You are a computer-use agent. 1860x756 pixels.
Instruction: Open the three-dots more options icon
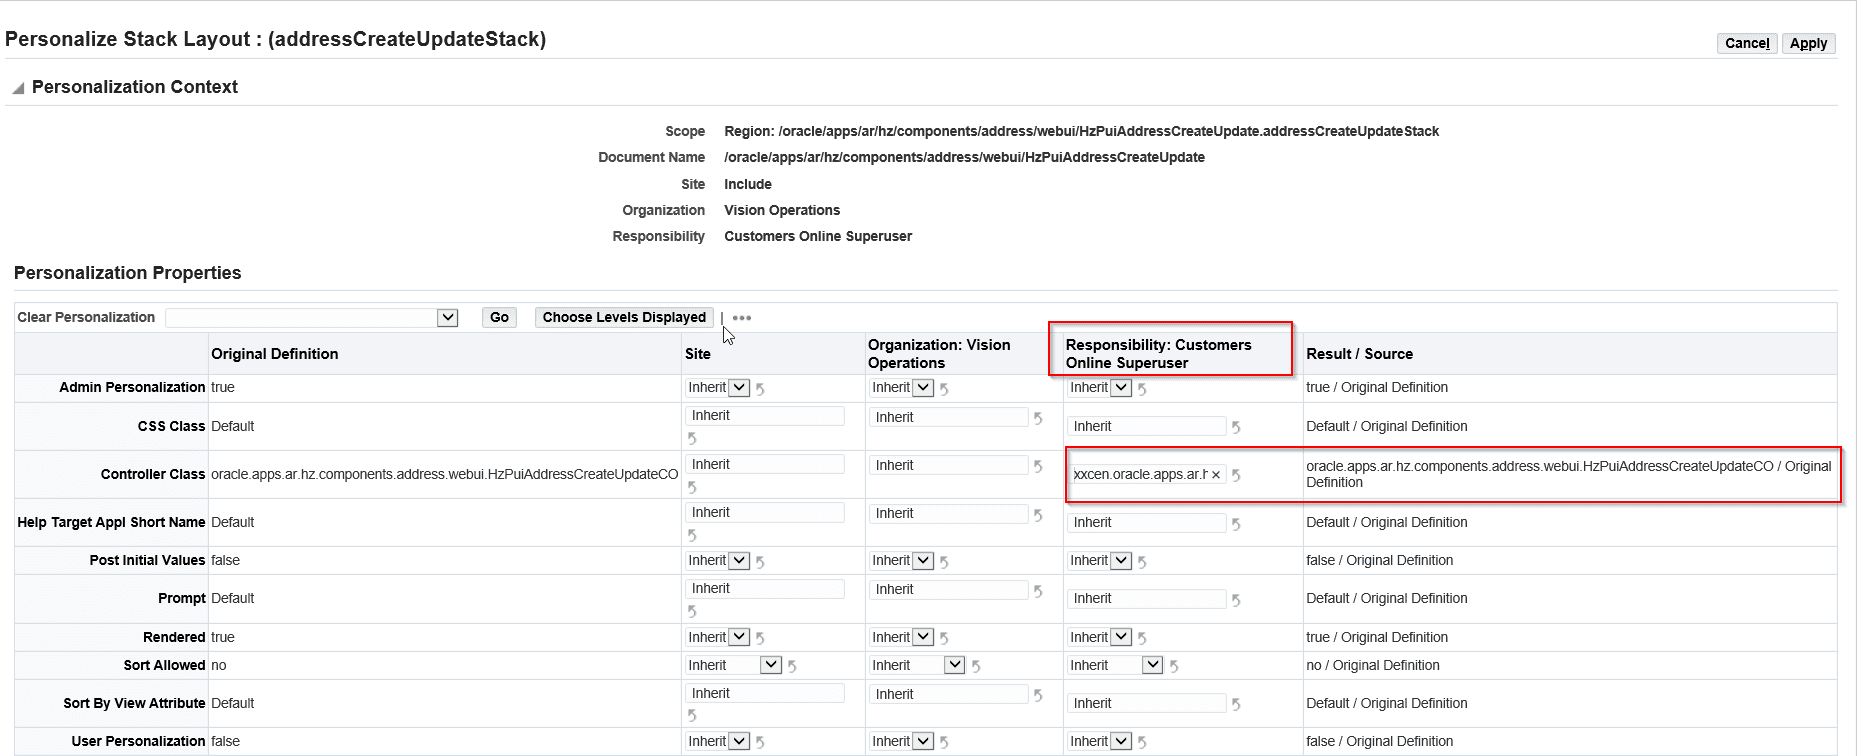pos(742,318)
